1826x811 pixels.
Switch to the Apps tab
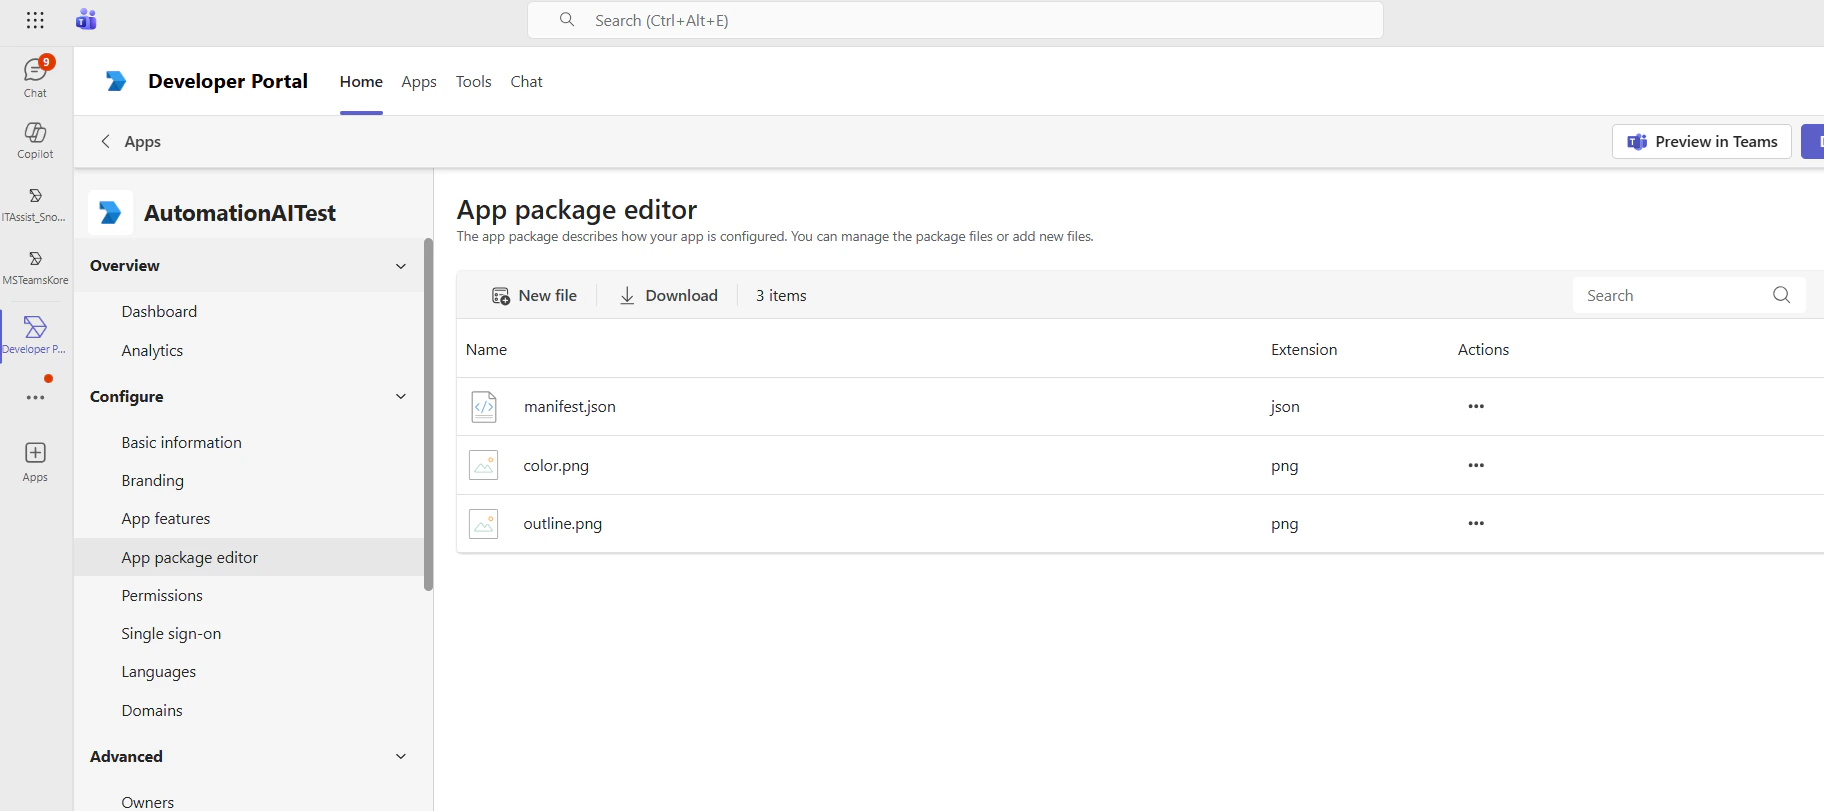pyautogui.click(x=419, y=82)
